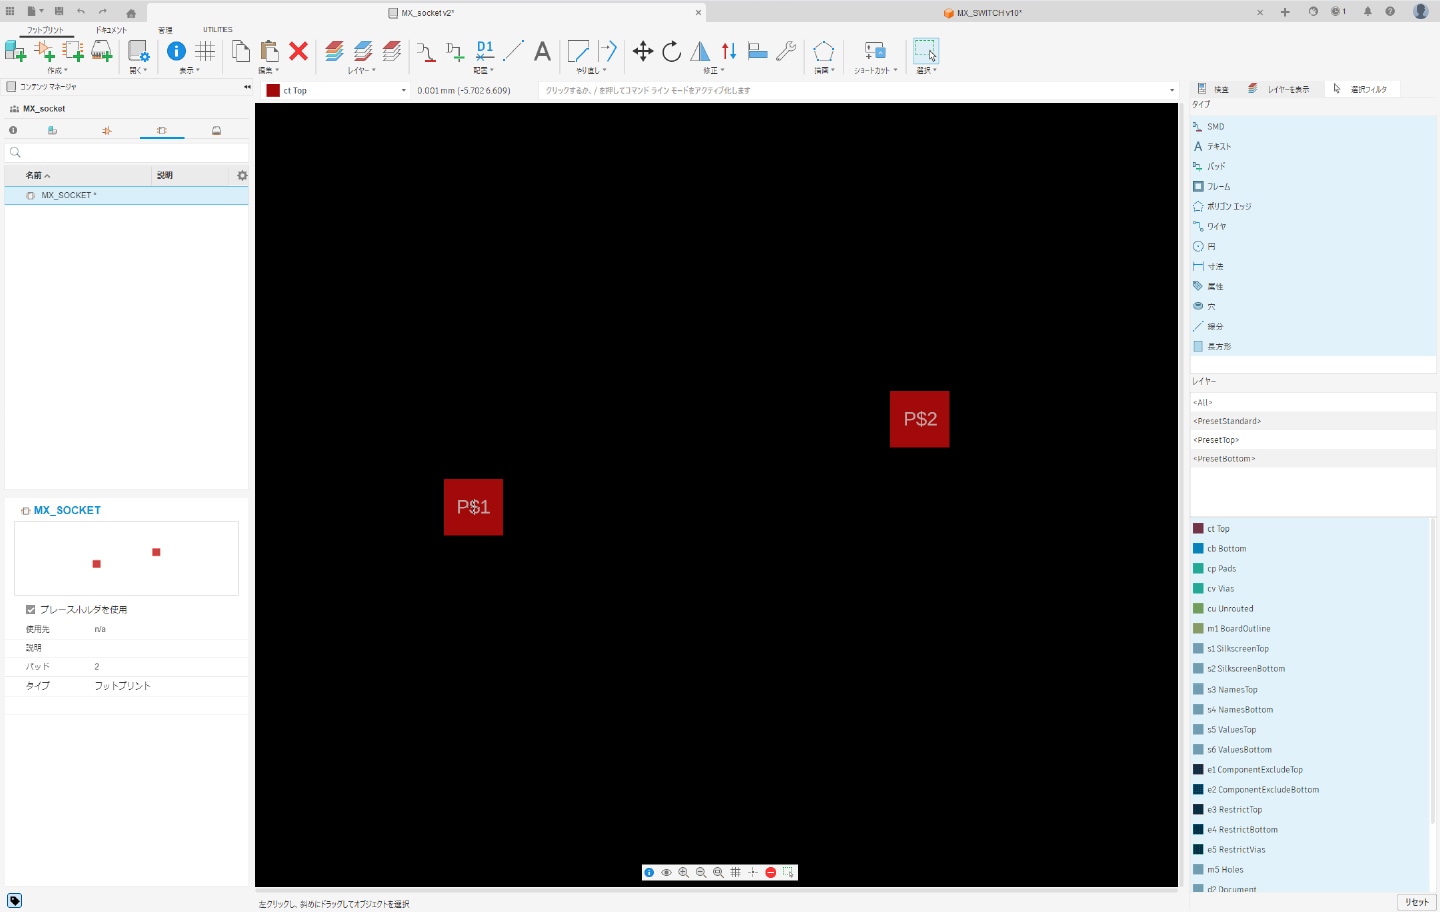Click the Rotate tool icon
The image size is (1440, 912).
[x=672, y=52]
